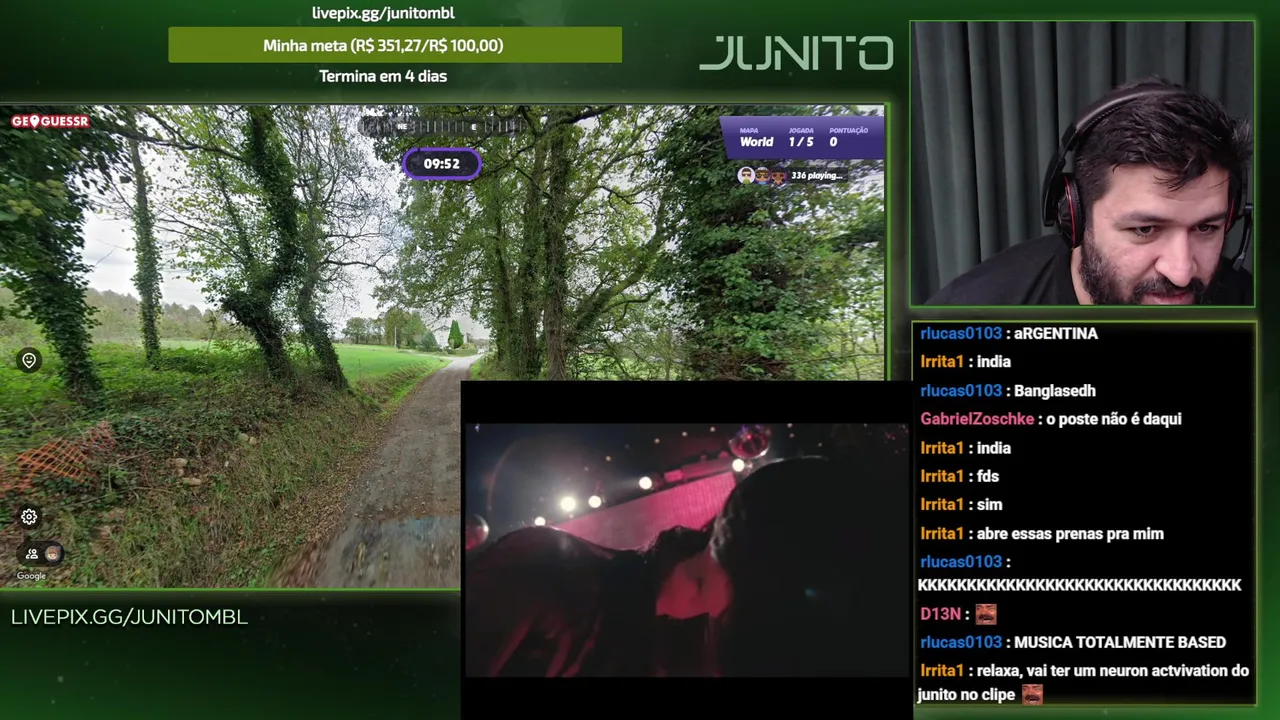Click the Google attribution logo
The height and width of the screenshot is (720, 1280).
coord(31,576)
